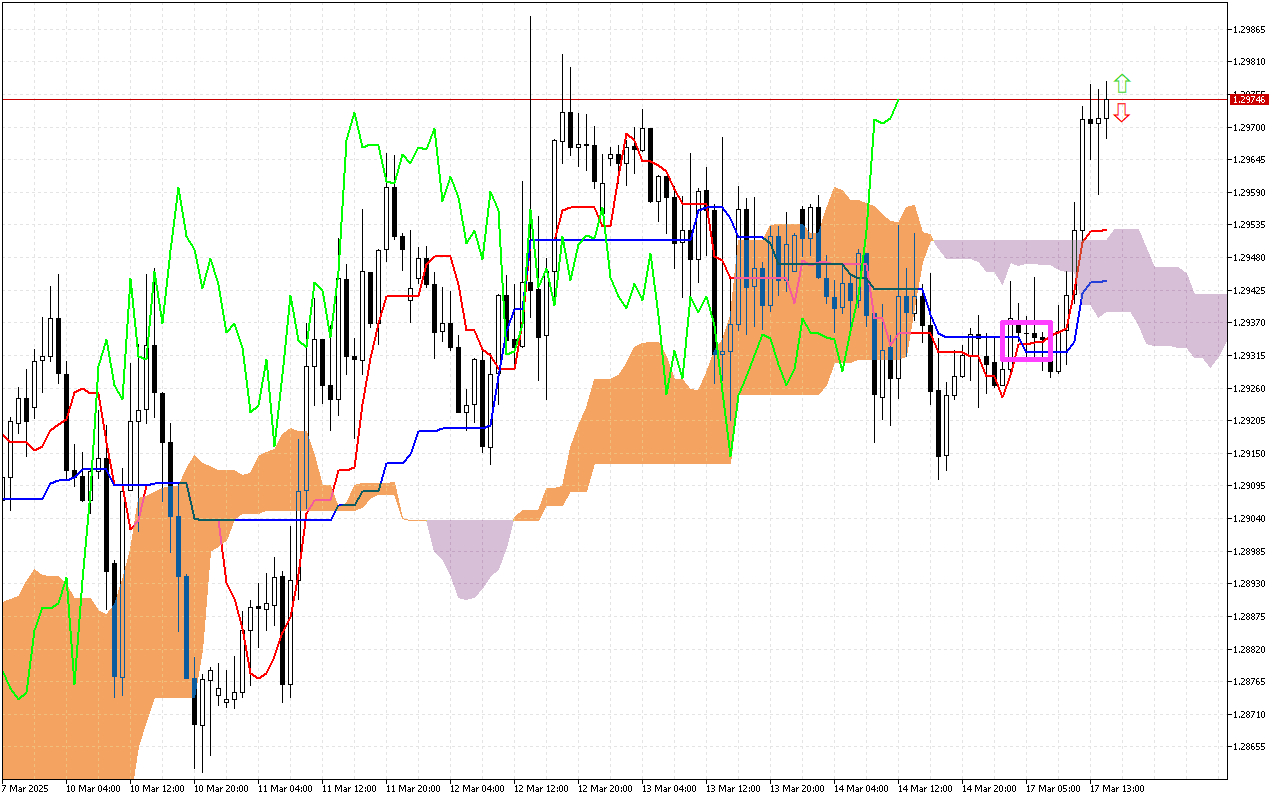Image resolution: width=1280 pixels, height=800 pixels.
Task: Click the 1.29370 price axis label
Action: 1249,323
